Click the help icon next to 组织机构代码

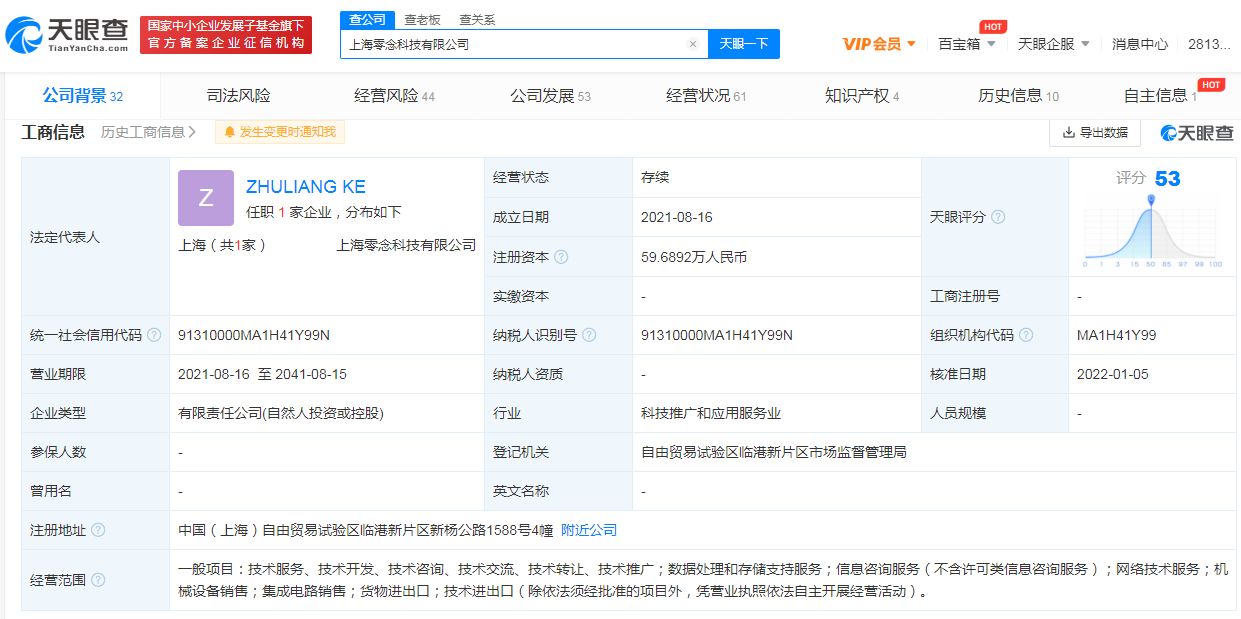point(1025,335)
